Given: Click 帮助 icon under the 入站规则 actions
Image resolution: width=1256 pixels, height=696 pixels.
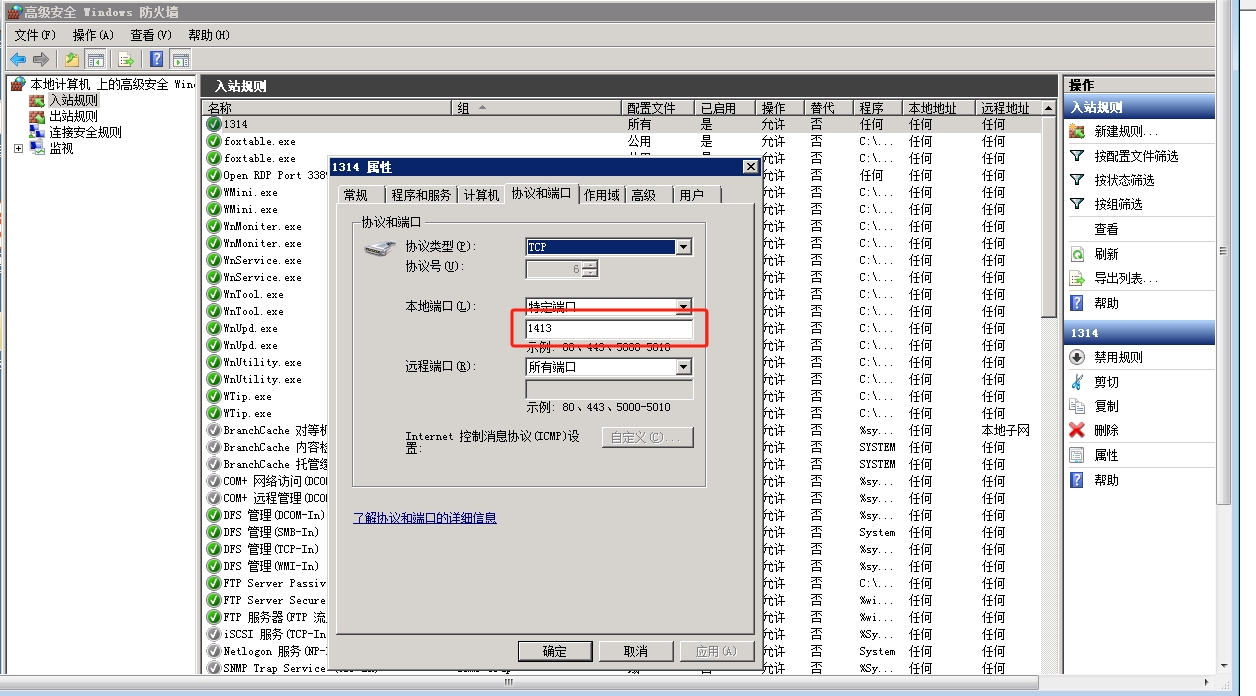Looking at the screenshot, I should (1077, 303).
